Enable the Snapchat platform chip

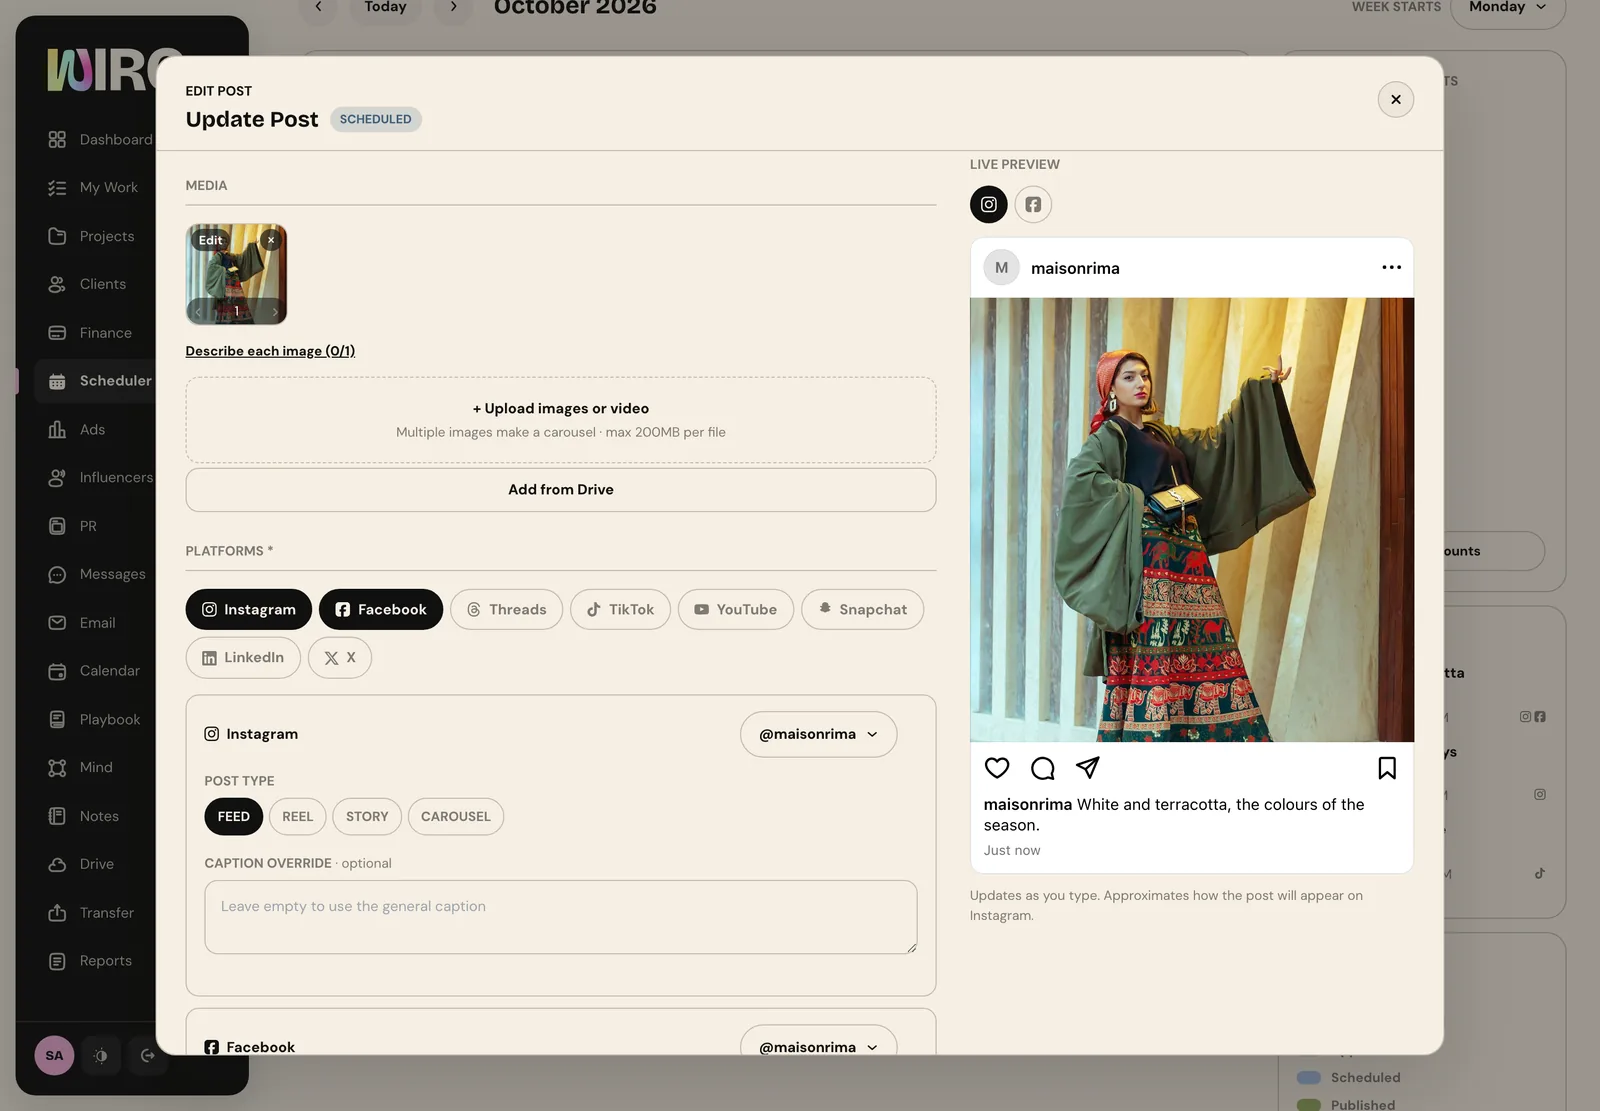click(x=862, y=609)
